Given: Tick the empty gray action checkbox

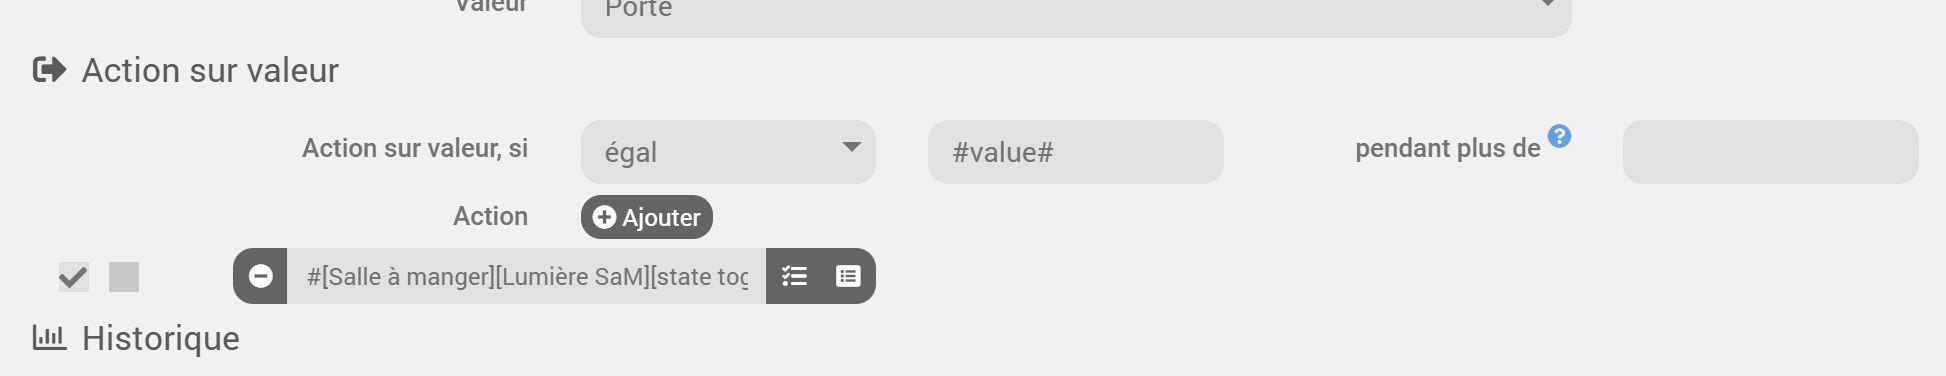Looking at the screenshot, I should [124, 277].
